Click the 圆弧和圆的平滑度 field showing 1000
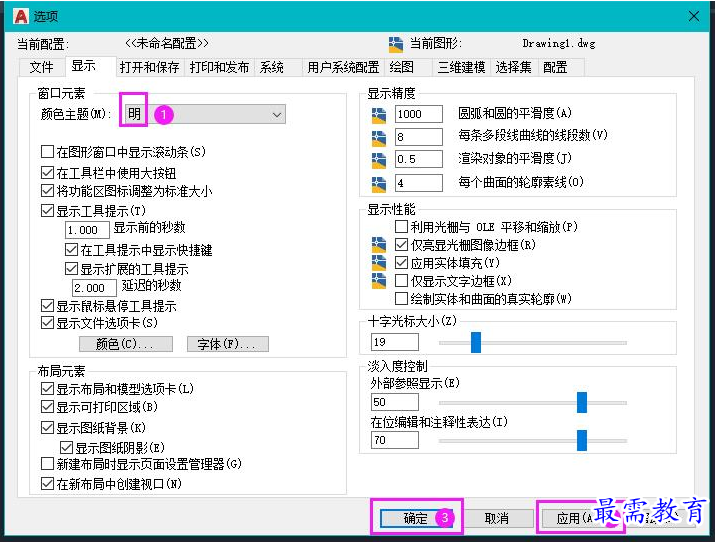 click(x=419, y=114)
